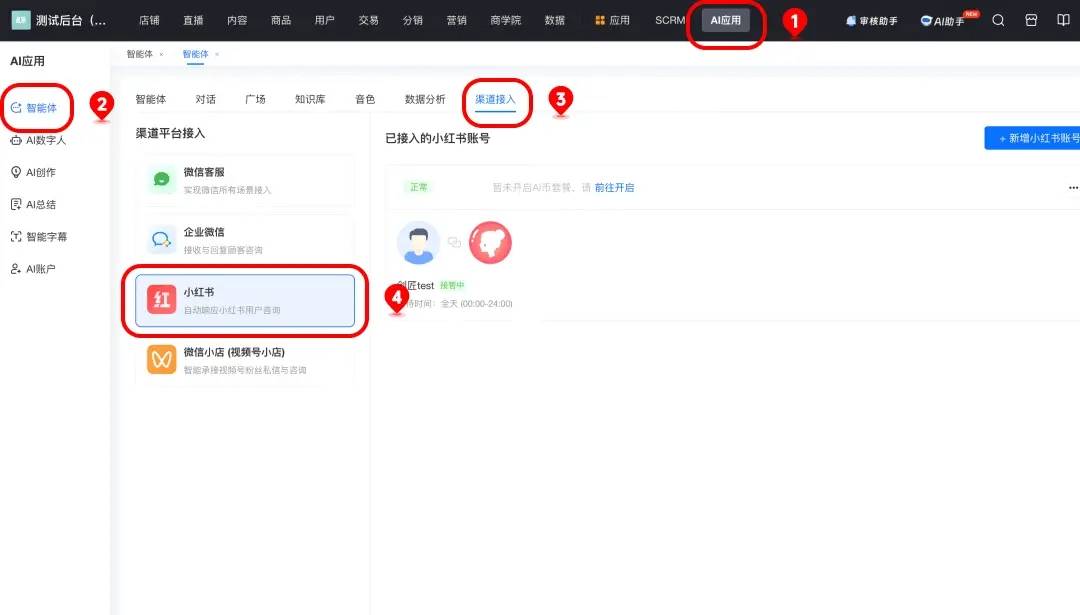Switch to the first 智能体 page tab
The width and height of the screenshot is (1080, 615).
coord(140,54)
